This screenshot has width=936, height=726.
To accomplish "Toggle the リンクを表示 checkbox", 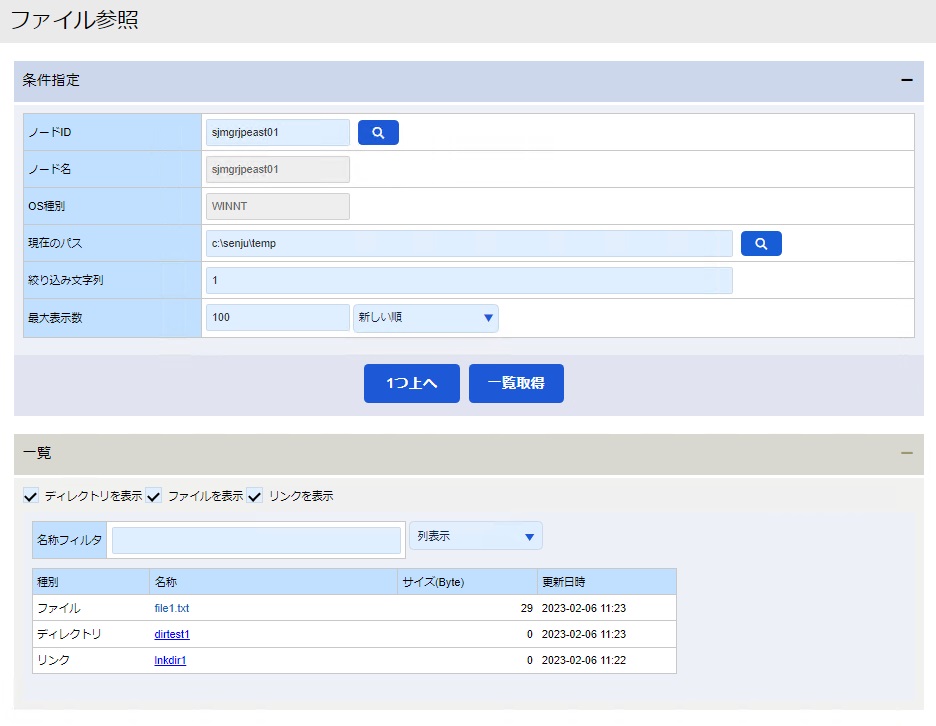I will tap(255, 496).
